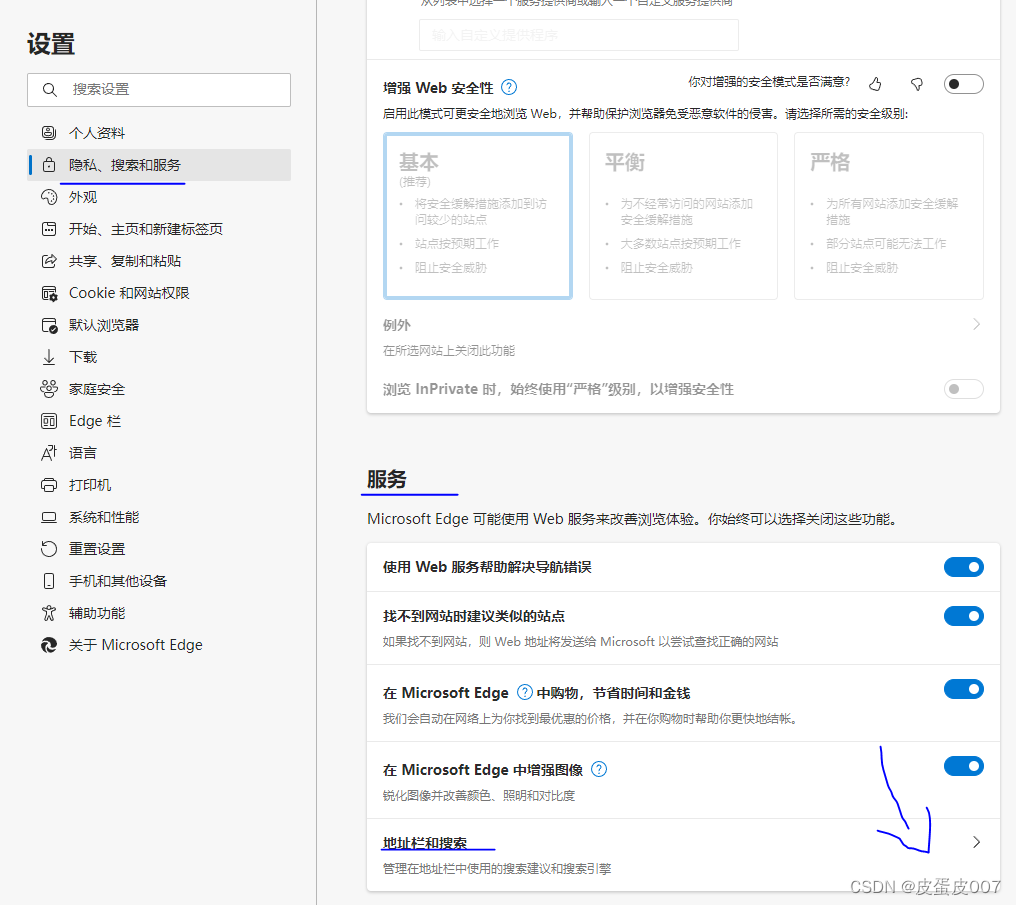The image size is (1016, 905).
Task: Click the printer icon for 打印机
Action: [x=49, y=485]
